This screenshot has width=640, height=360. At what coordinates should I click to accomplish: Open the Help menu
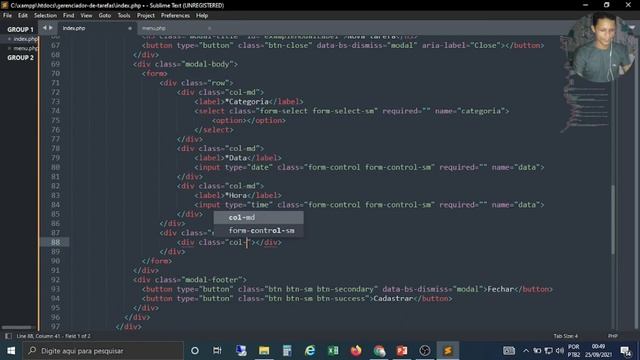pyautogui.click(x=202, y=16)
